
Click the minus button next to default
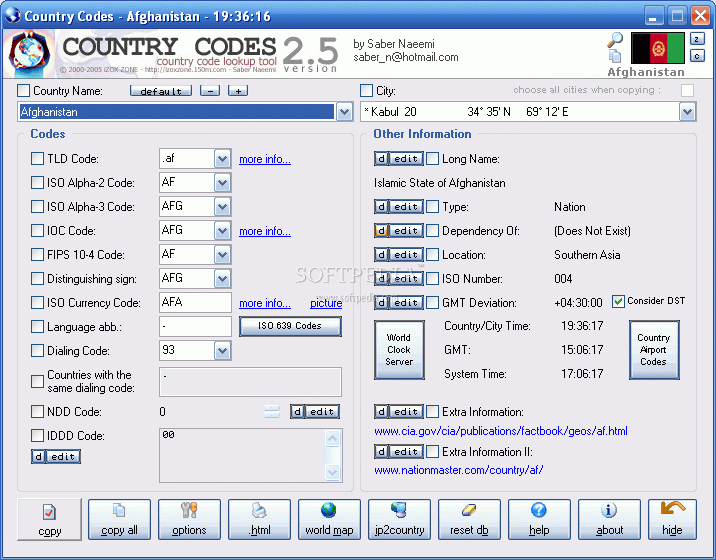tap(210, 91)
